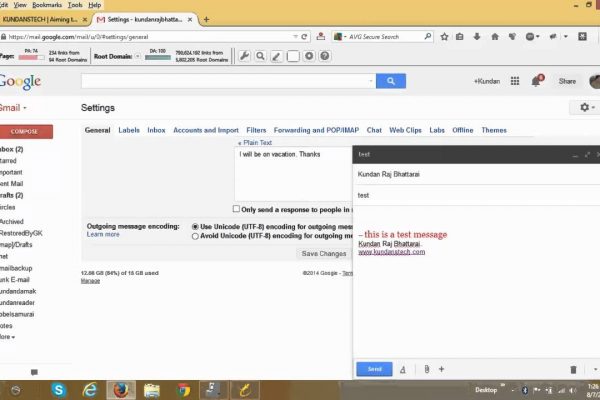Click the MozBar wrench tool icon
This screenshot has width=600, height=400.
click(244, 56)
